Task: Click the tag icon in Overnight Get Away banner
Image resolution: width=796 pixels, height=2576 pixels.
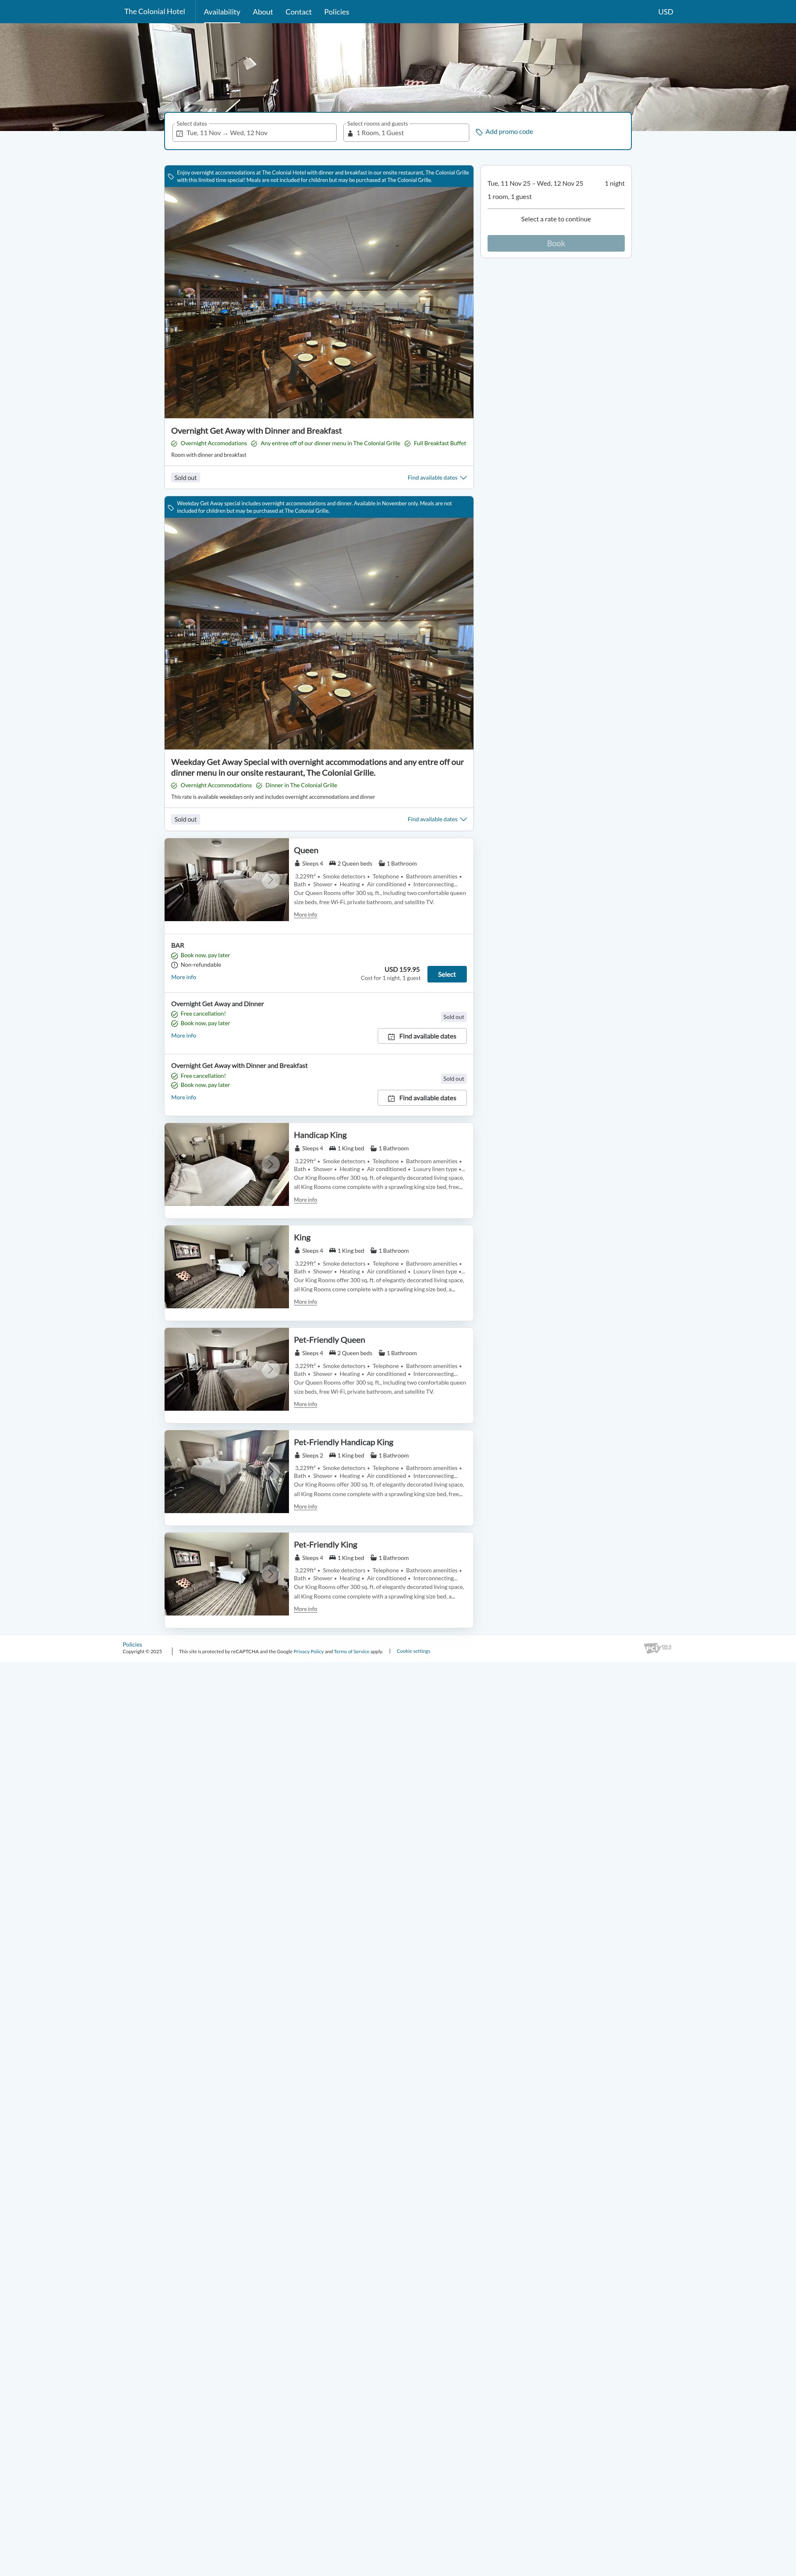Action: click(x=170, y=176)
